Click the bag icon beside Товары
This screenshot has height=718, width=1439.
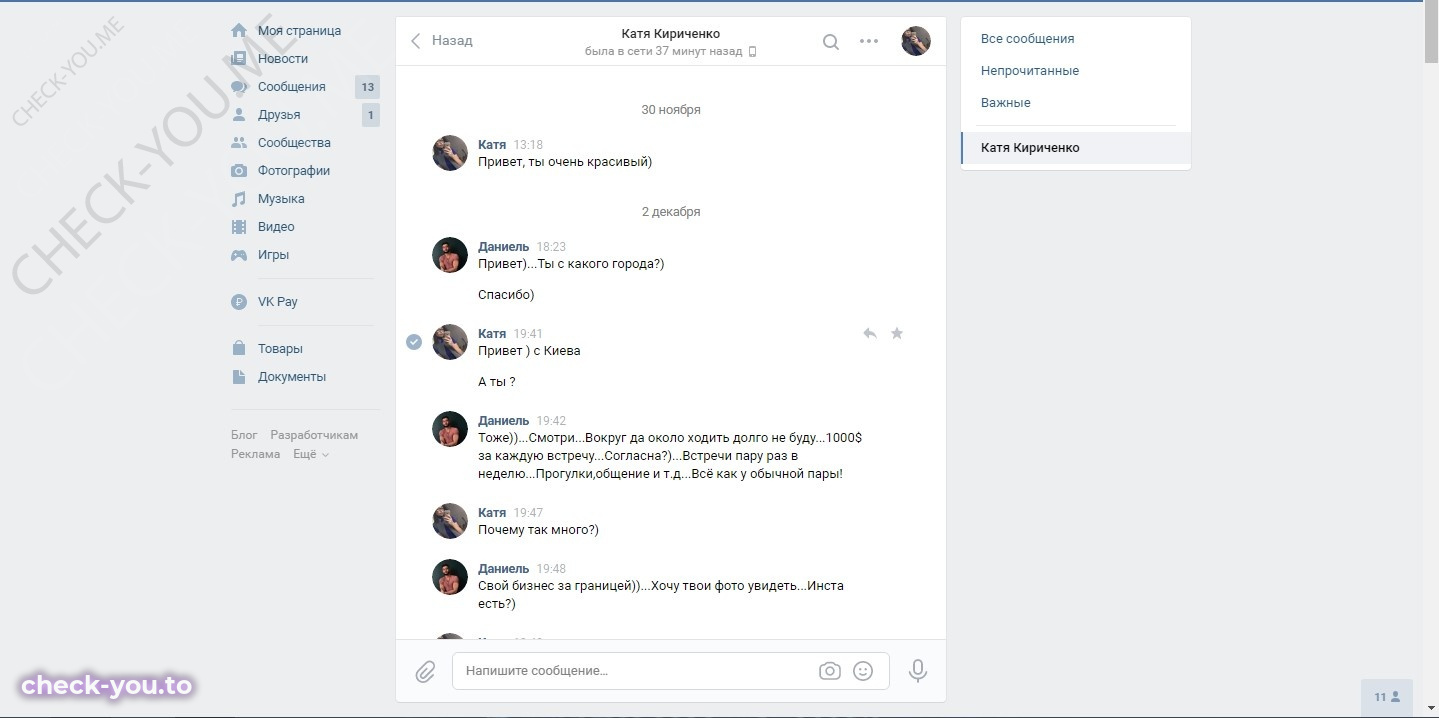[x=239, y=349]
